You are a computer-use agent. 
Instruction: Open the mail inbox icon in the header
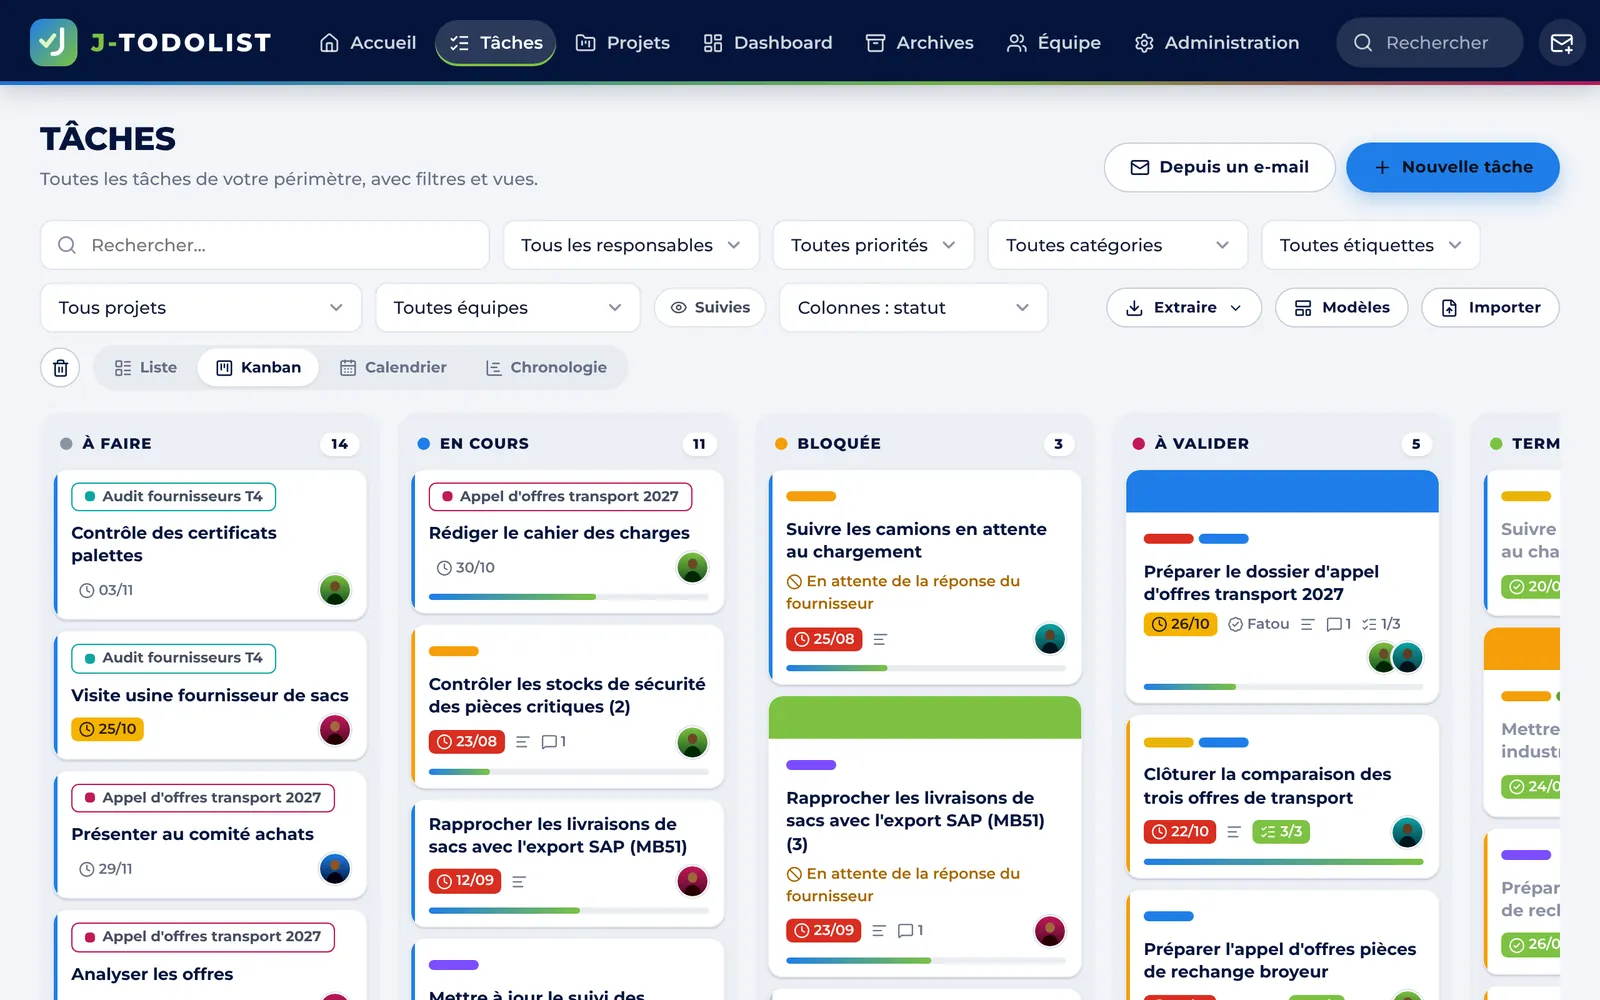click(x=1561, y=43)
